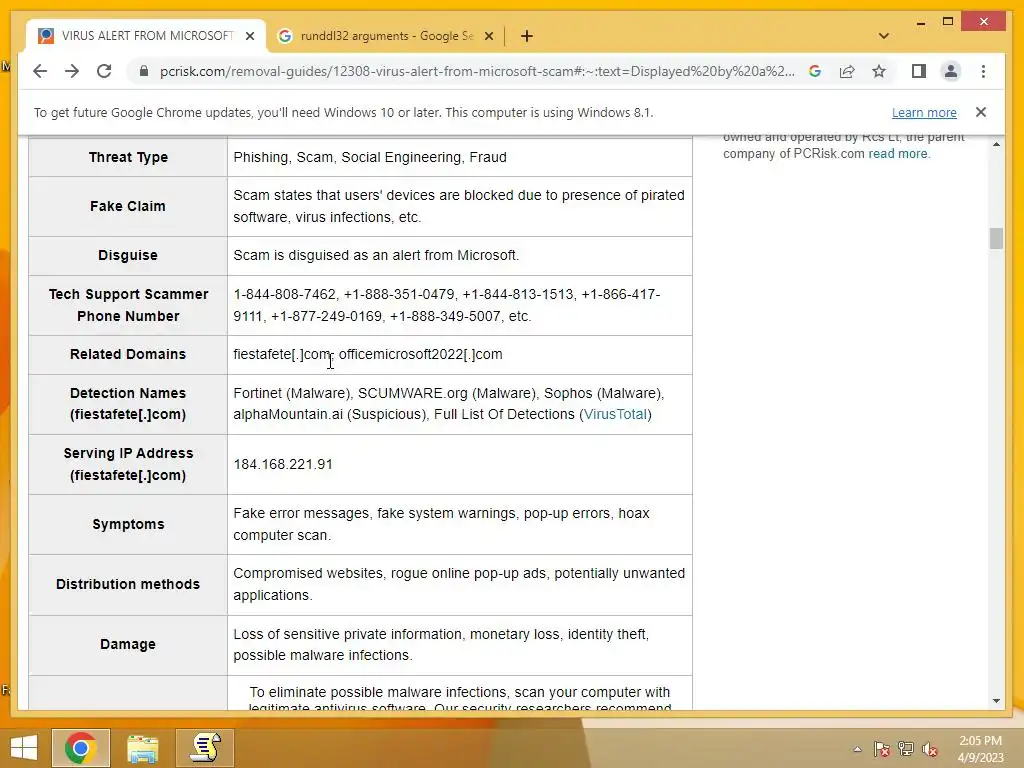The height and width of the screenshot is (768, 1024).
Task: Open the script application taskbar icon
Action: pos(205,748)
